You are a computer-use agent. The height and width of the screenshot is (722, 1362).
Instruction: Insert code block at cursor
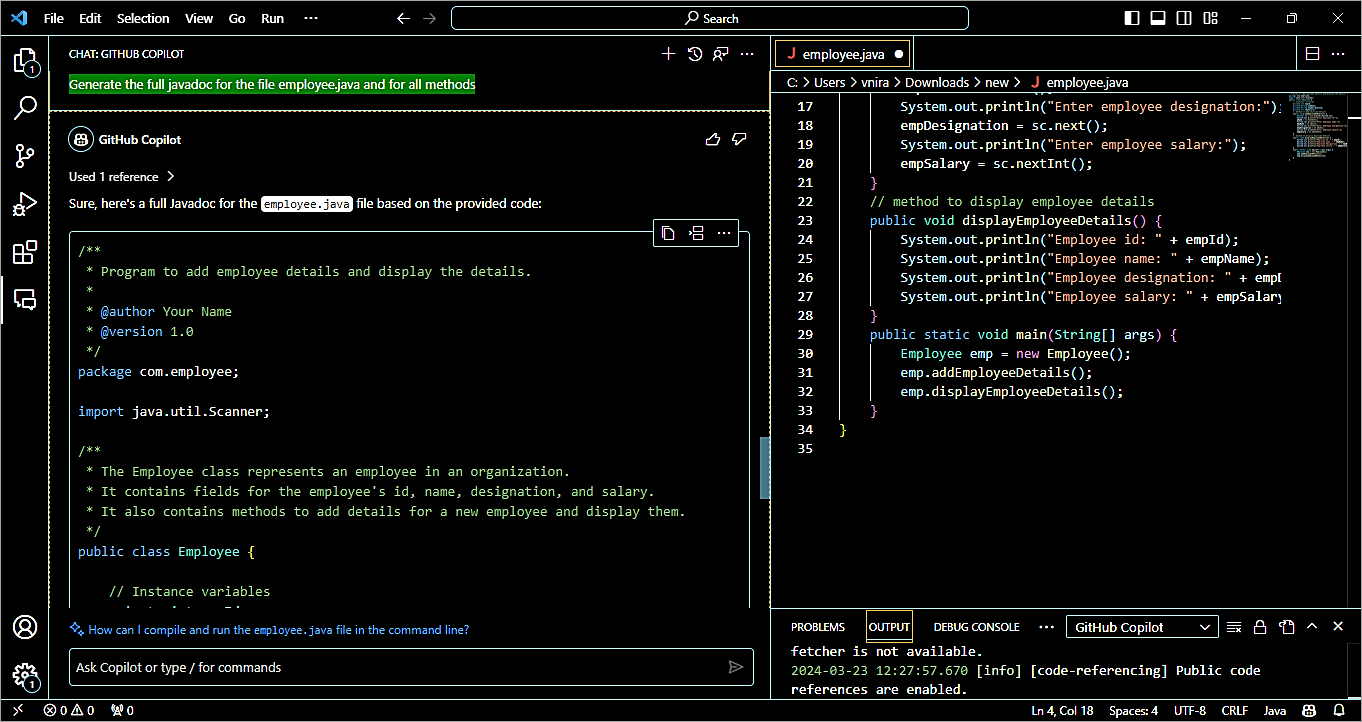(697, 233)
